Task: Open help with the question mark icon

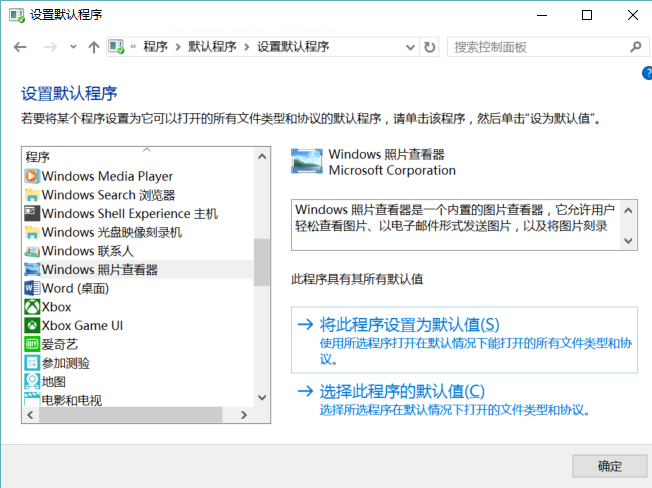Action: pyautogui.click(x=647, y=73)
